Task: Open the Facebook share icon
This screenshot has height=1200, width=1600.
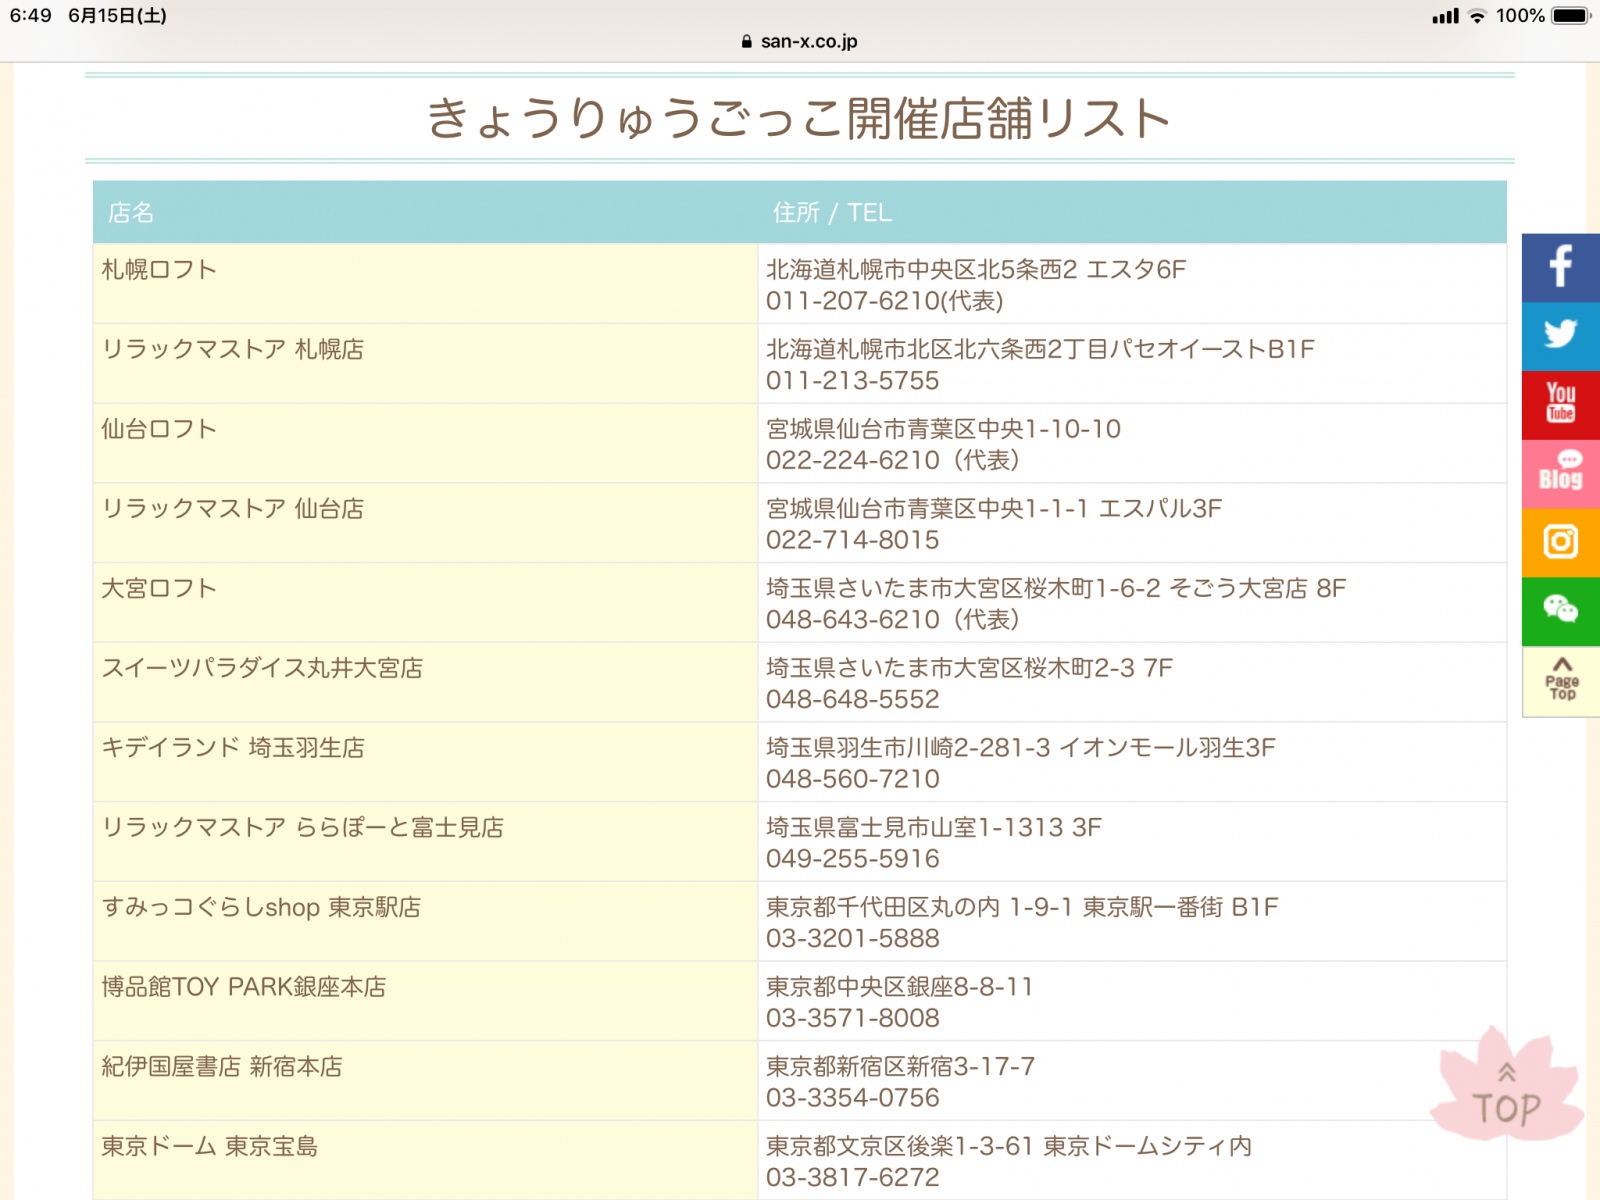Action: tap(1560, 267)
